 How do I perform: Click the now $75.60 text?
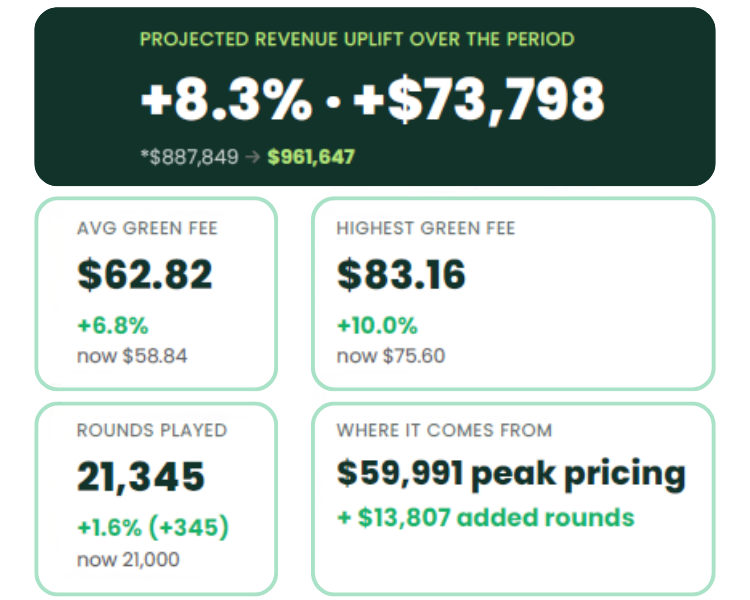pos(391,356)
